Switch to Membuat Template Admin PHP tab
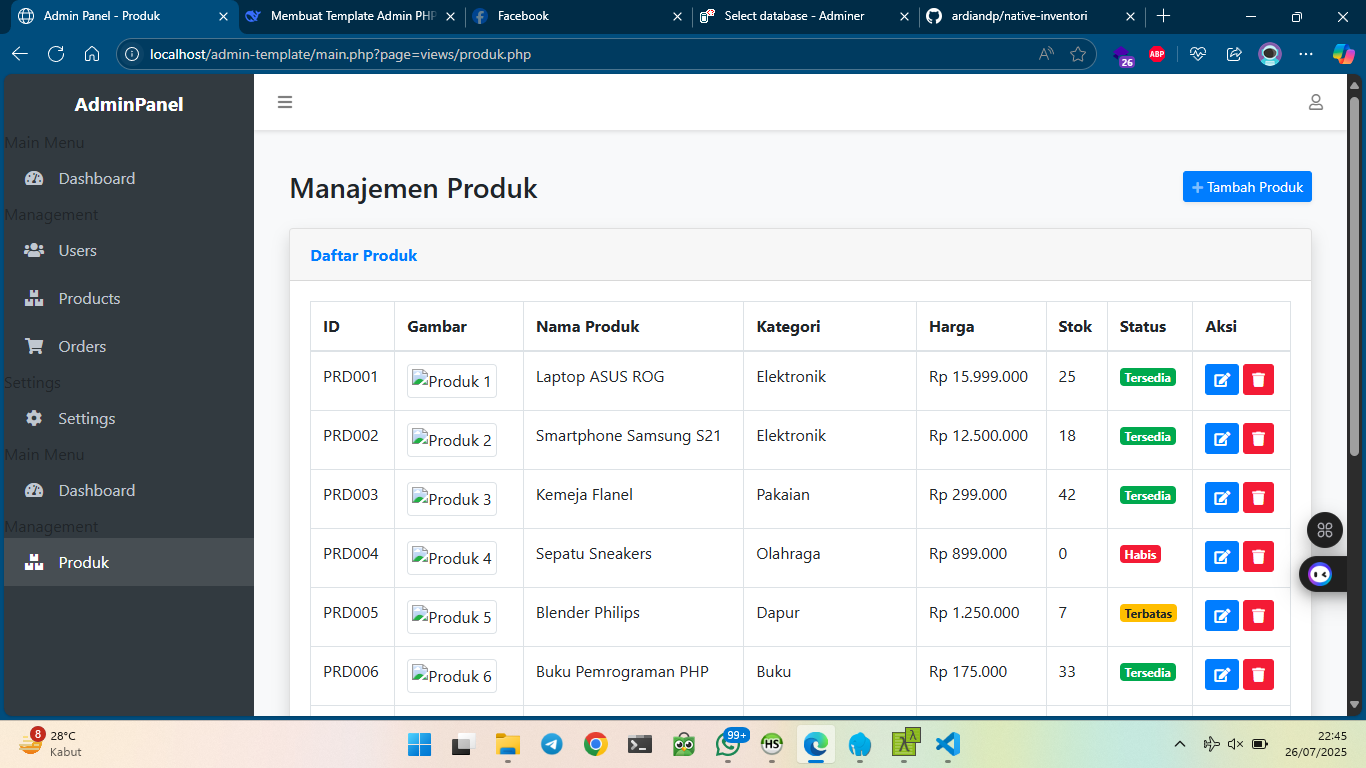The width and height of the screenshot is (1366, 768). 350,16
